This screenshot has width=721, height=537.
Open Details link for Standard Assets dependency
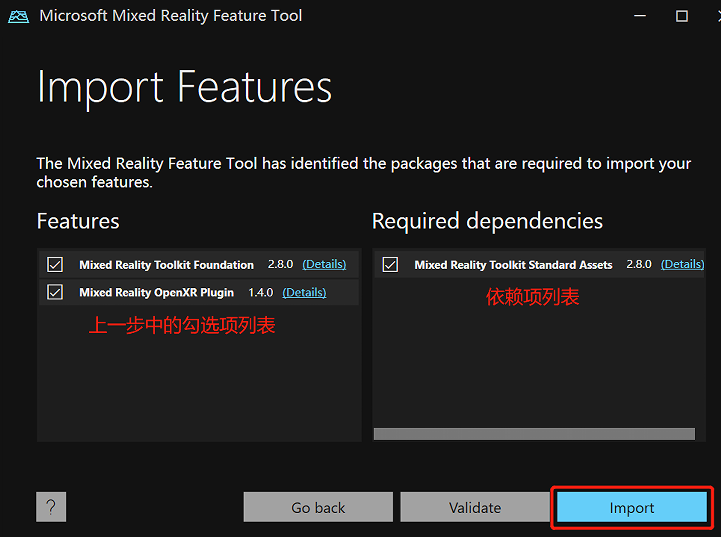[x=682, y=265]
